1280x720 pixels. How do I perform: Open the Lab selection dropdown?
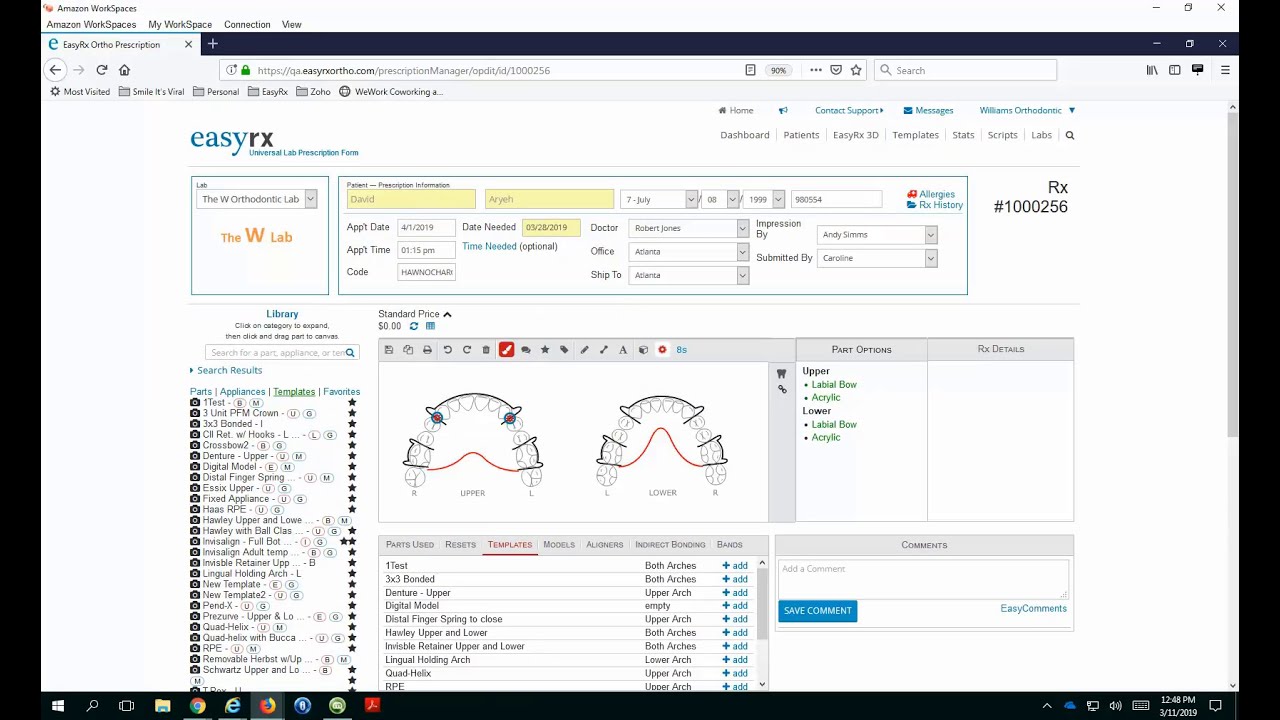[257, 199]
